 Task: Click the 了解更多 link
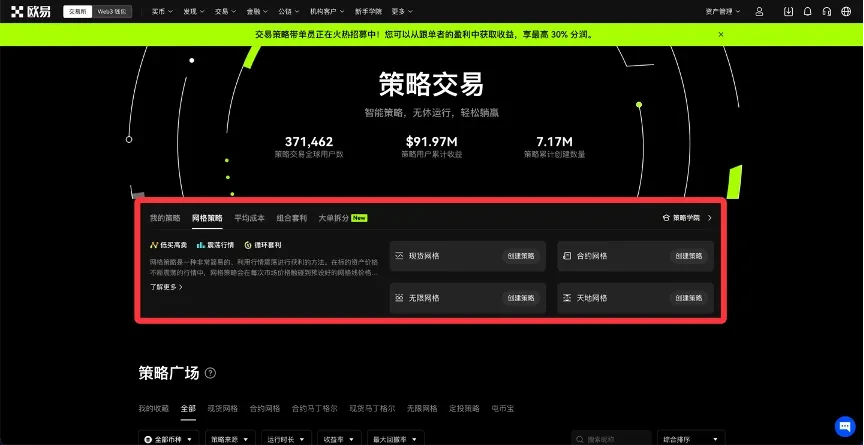pyautogui.click(x=166, y=287)
